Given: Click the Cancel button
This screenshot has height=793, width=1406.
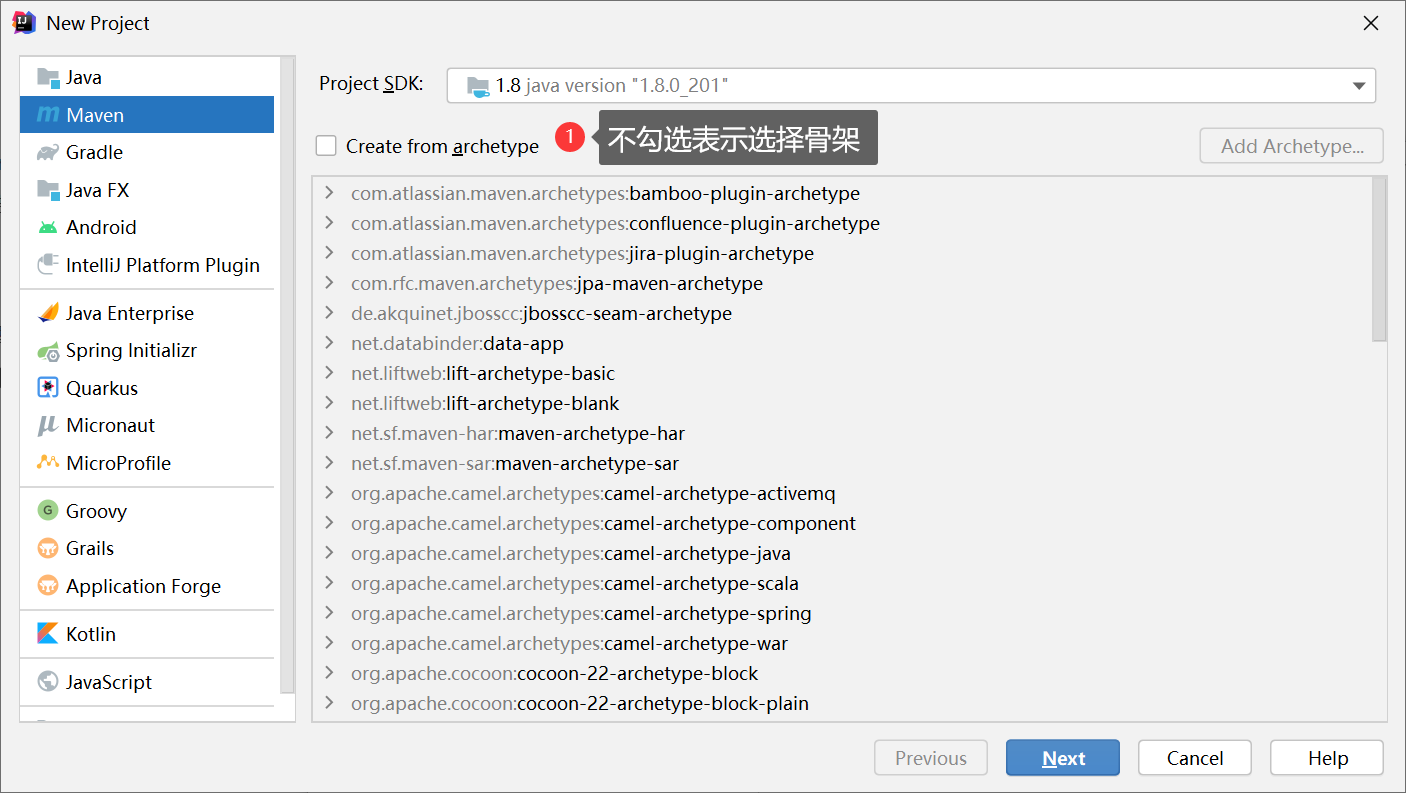Looking at the screenshot, I should (1195, 758).
